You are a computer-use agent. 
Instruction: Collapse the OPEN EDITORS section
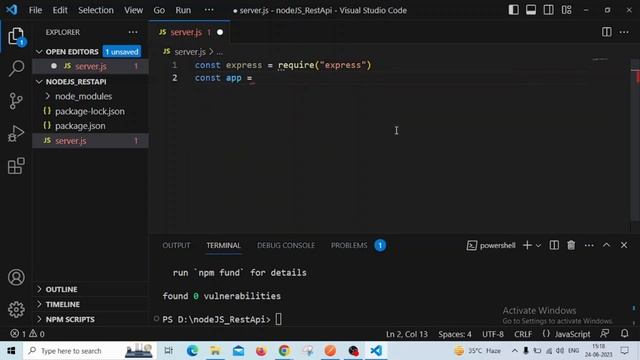click(39, 52)
